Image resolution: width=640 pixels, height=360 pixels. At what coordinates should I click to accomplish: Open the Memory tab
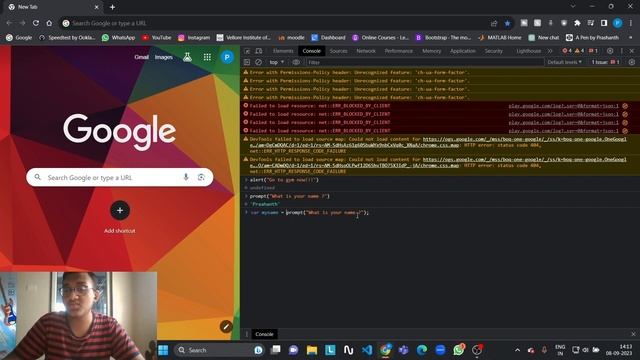click(431, 51)
